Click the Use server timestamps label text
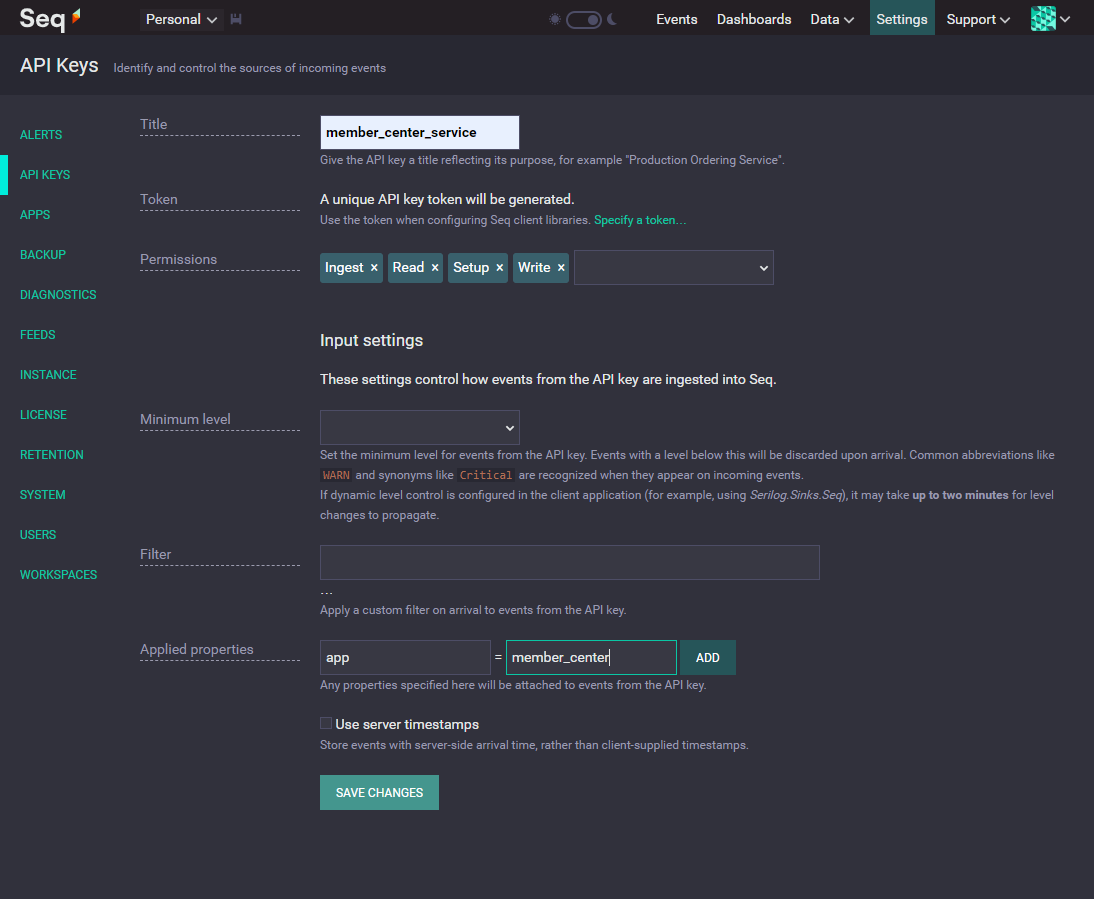The image size is (1094, 899). 407,725
